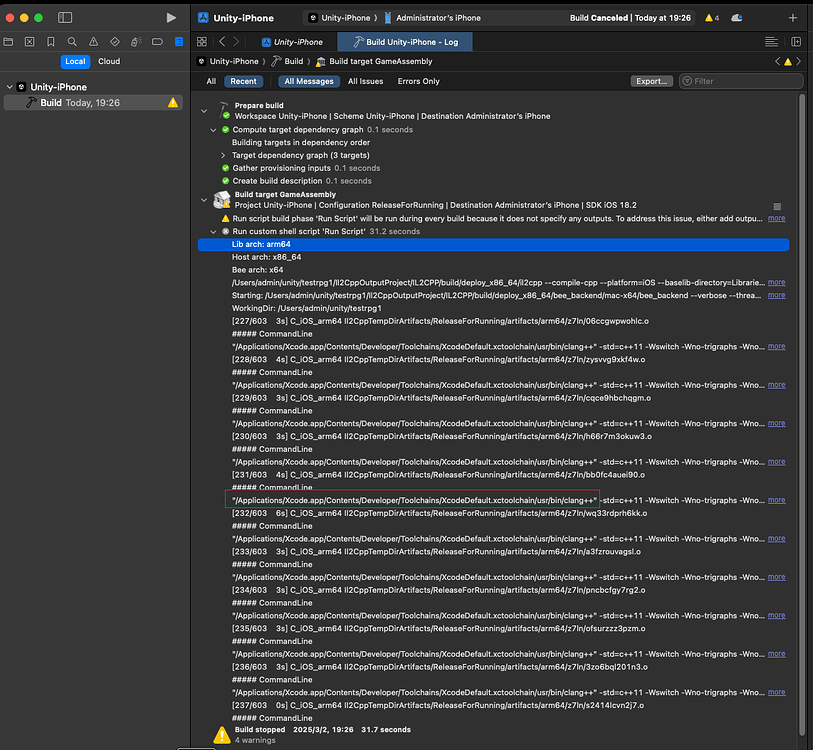Select the Local reports toggle
The image size is (819, 750).
pyautogui.click(x=75, y=61)
